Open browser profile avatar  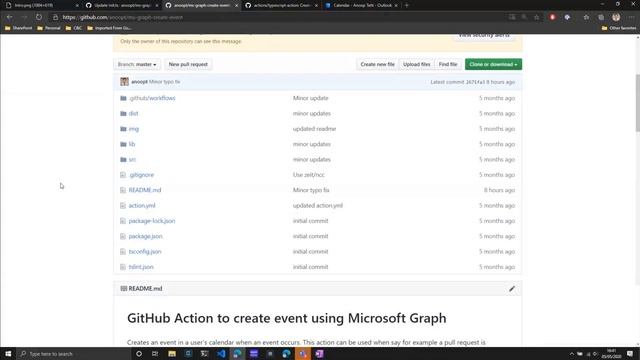click(616, 17)
